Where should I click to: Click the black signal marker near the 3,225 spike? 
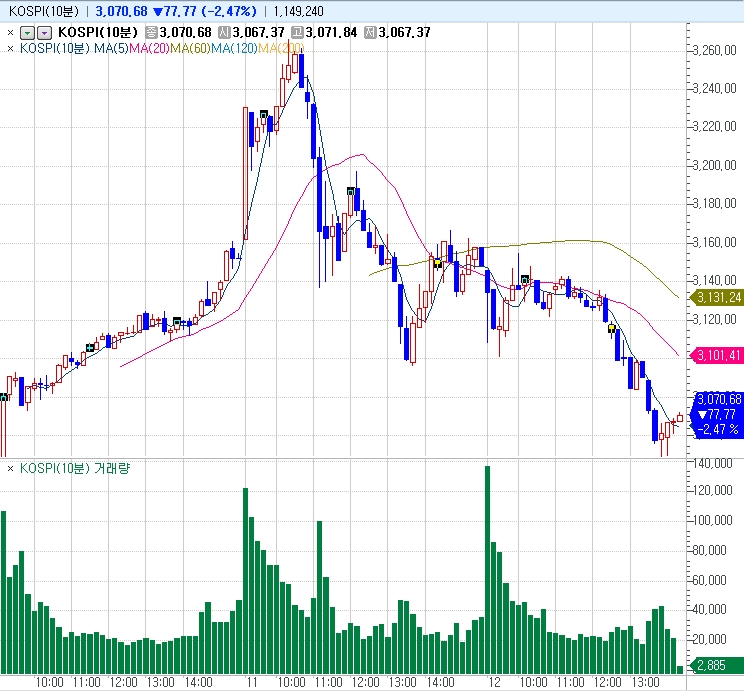coord(264,115)
